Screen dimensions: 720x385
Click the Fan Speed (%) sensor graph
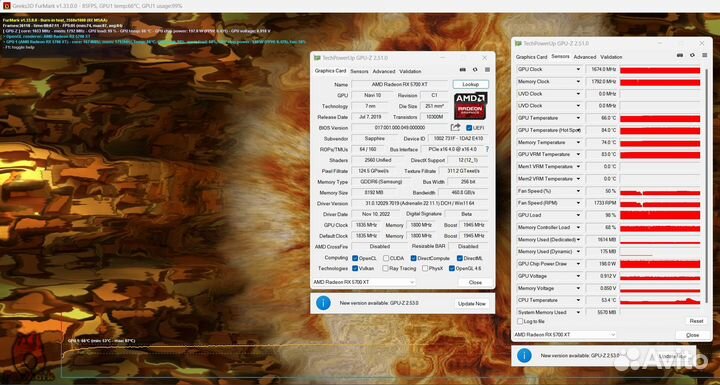pos(660,191)
